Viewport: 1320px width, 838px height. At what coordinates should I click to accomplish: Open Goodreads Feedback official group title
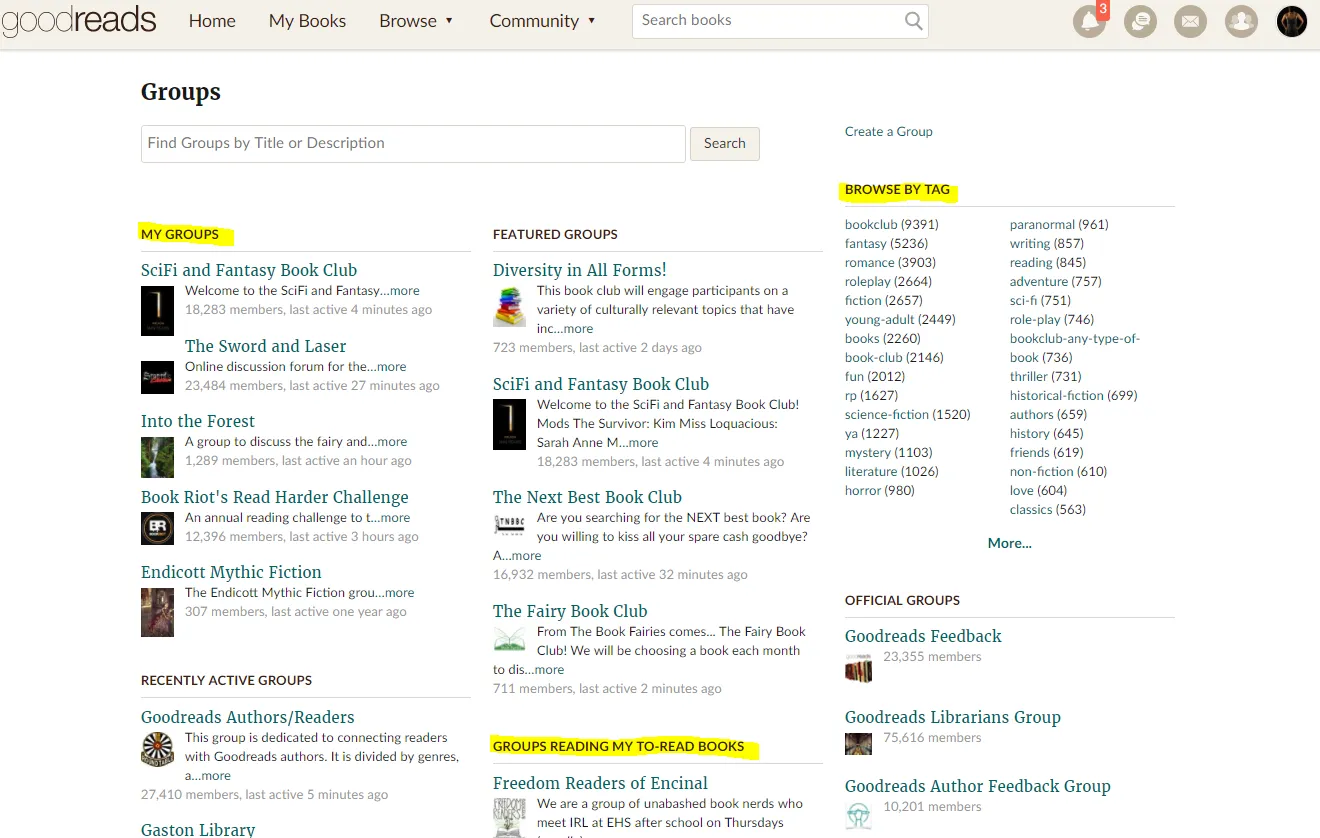tap(923, 636)
